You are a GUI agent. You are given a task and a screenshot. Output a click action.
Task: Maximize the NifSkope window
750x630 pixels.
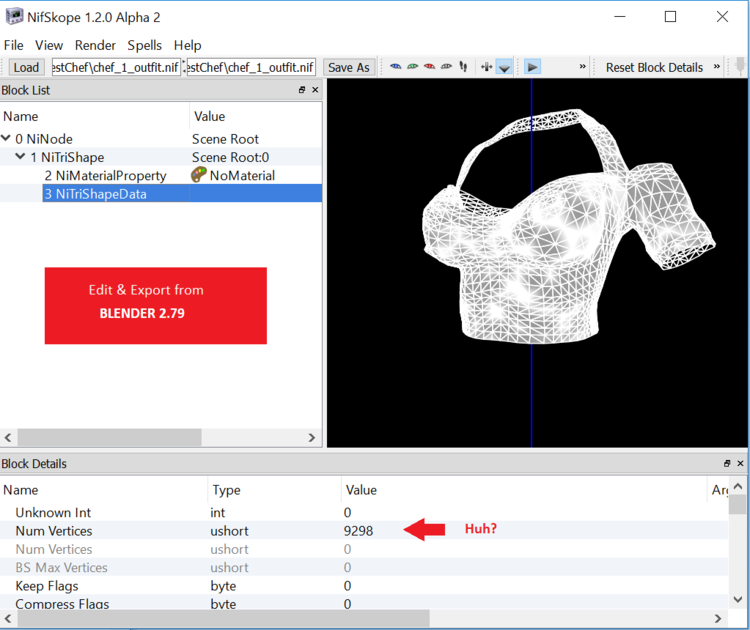coord(671,17)
